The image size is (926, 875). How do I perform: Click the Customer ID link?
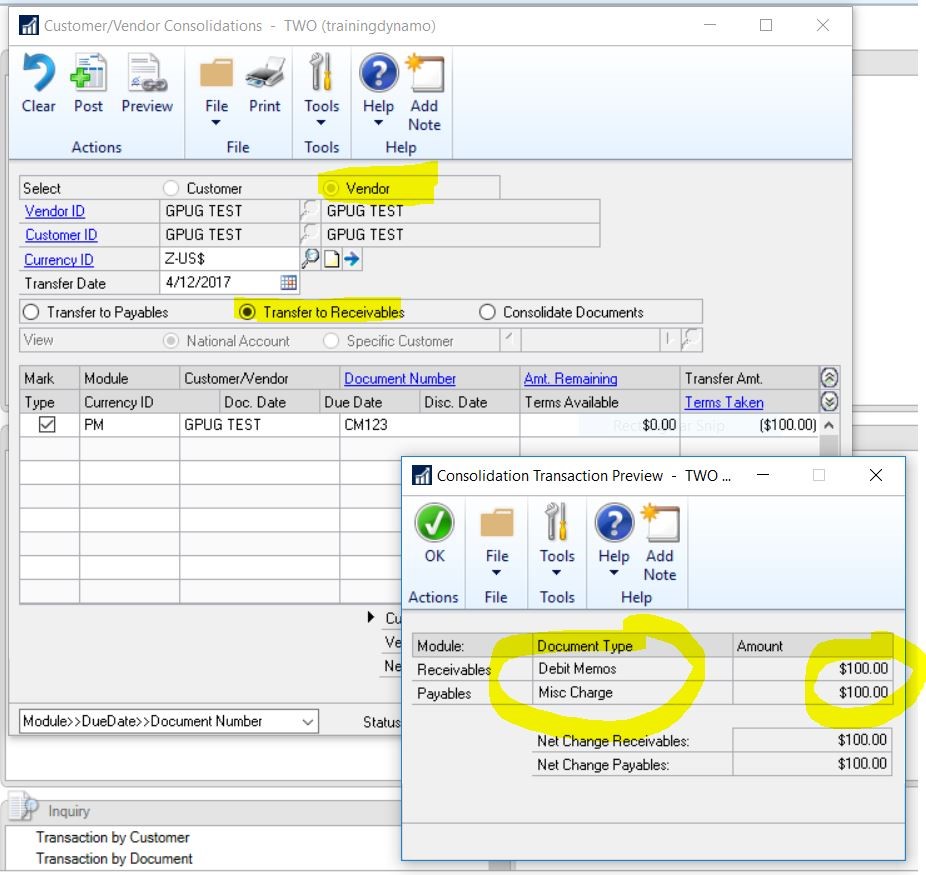pos(61,234)
